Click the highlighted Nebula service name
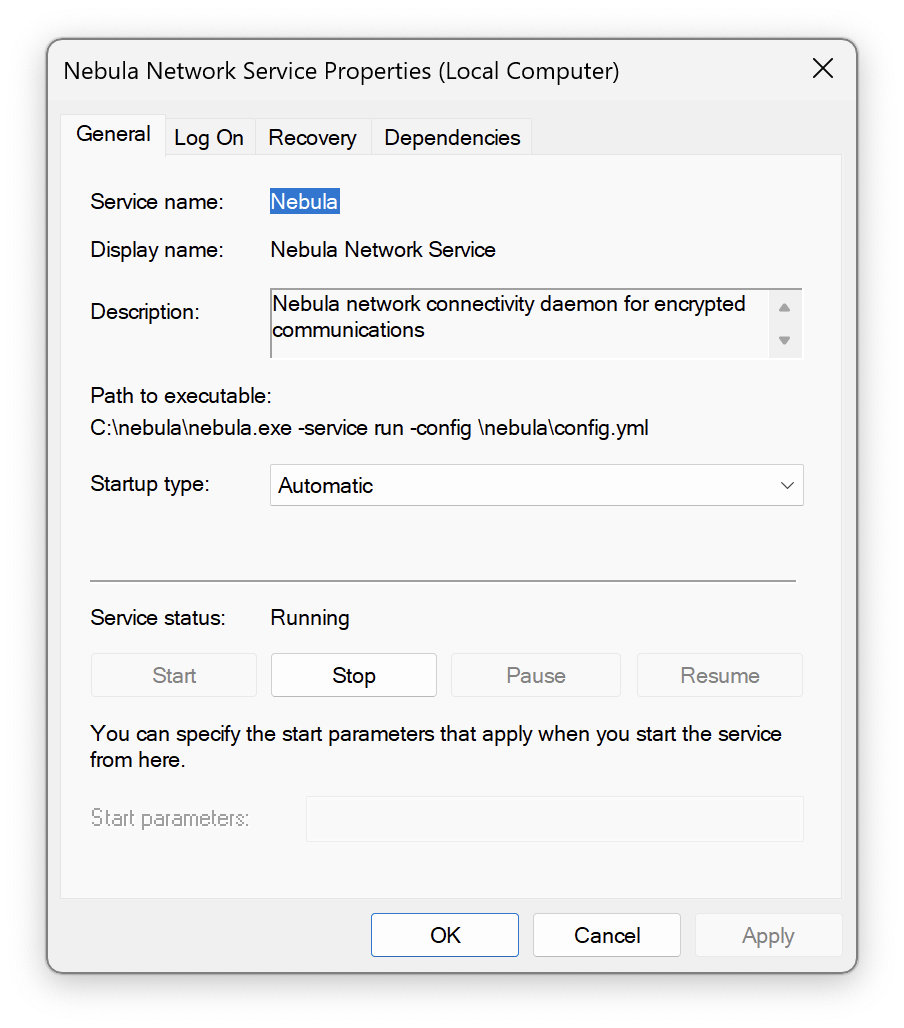The width and height of the screenshot is (904, 1028). [304, 201]
